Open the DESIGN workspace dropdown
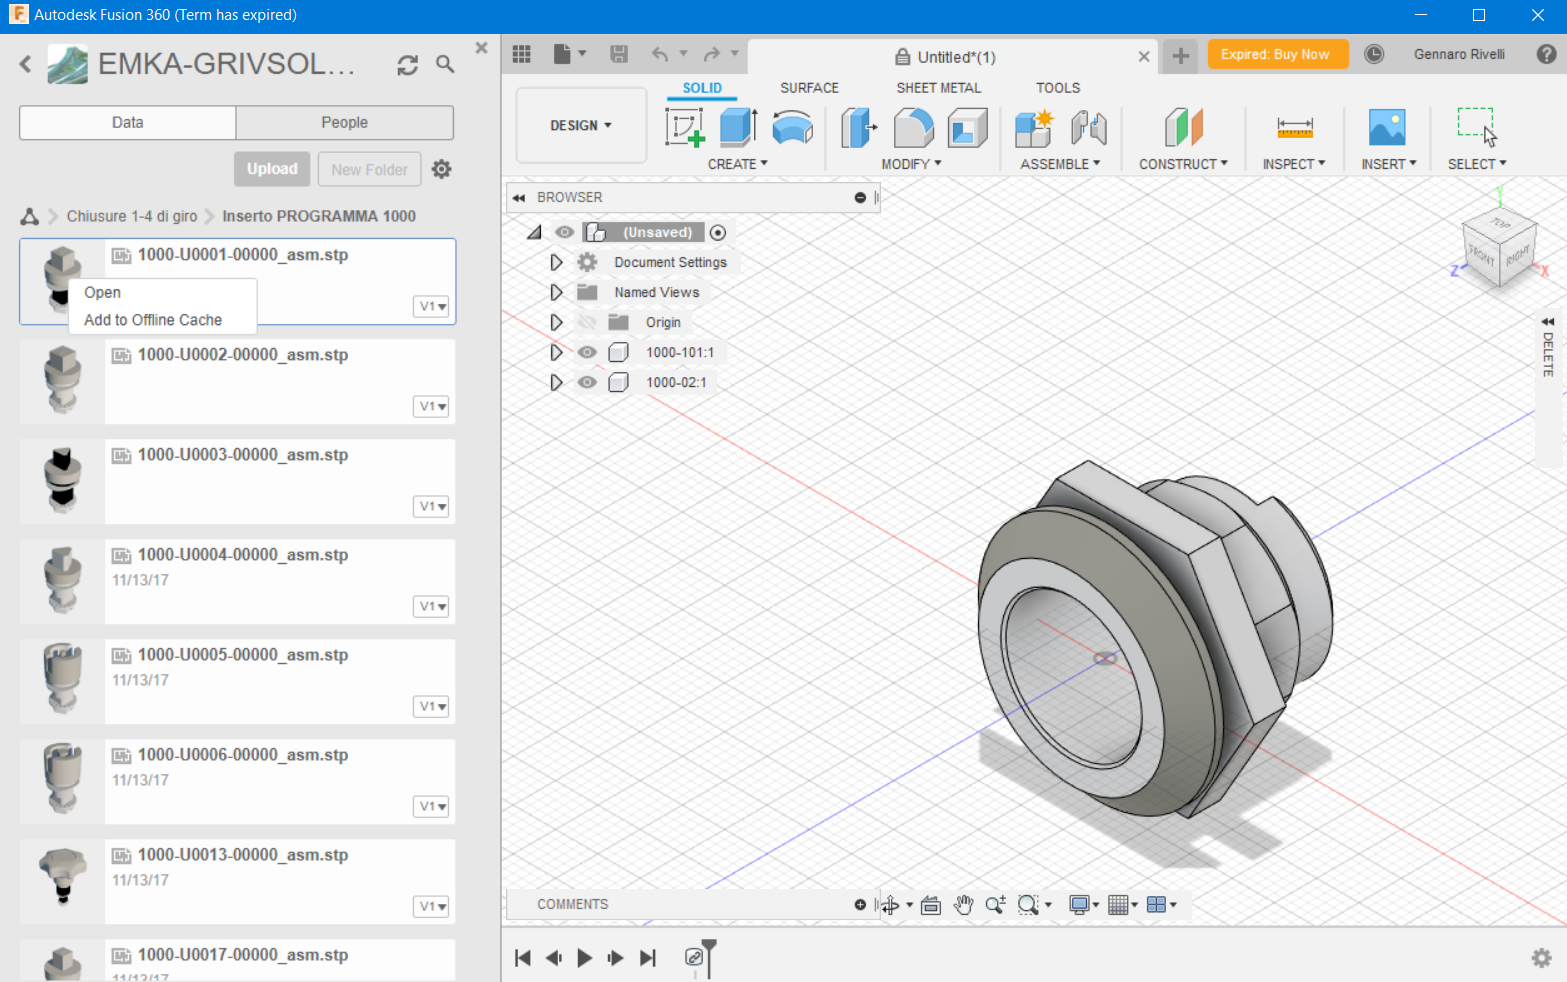Image resolution: width=1567 pixels, height=982 pixels. (x=581, y=125)
